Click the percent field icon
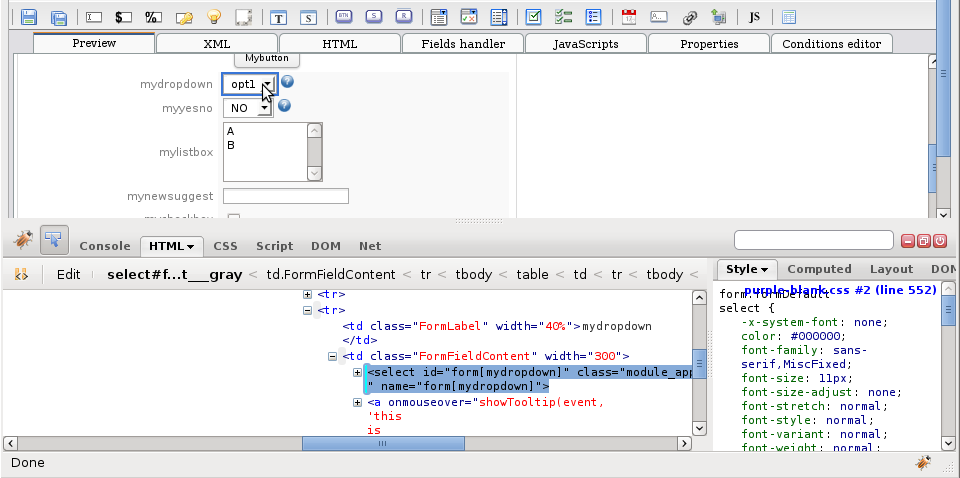This screenshot has height=478, width=960. coord(153,17)
